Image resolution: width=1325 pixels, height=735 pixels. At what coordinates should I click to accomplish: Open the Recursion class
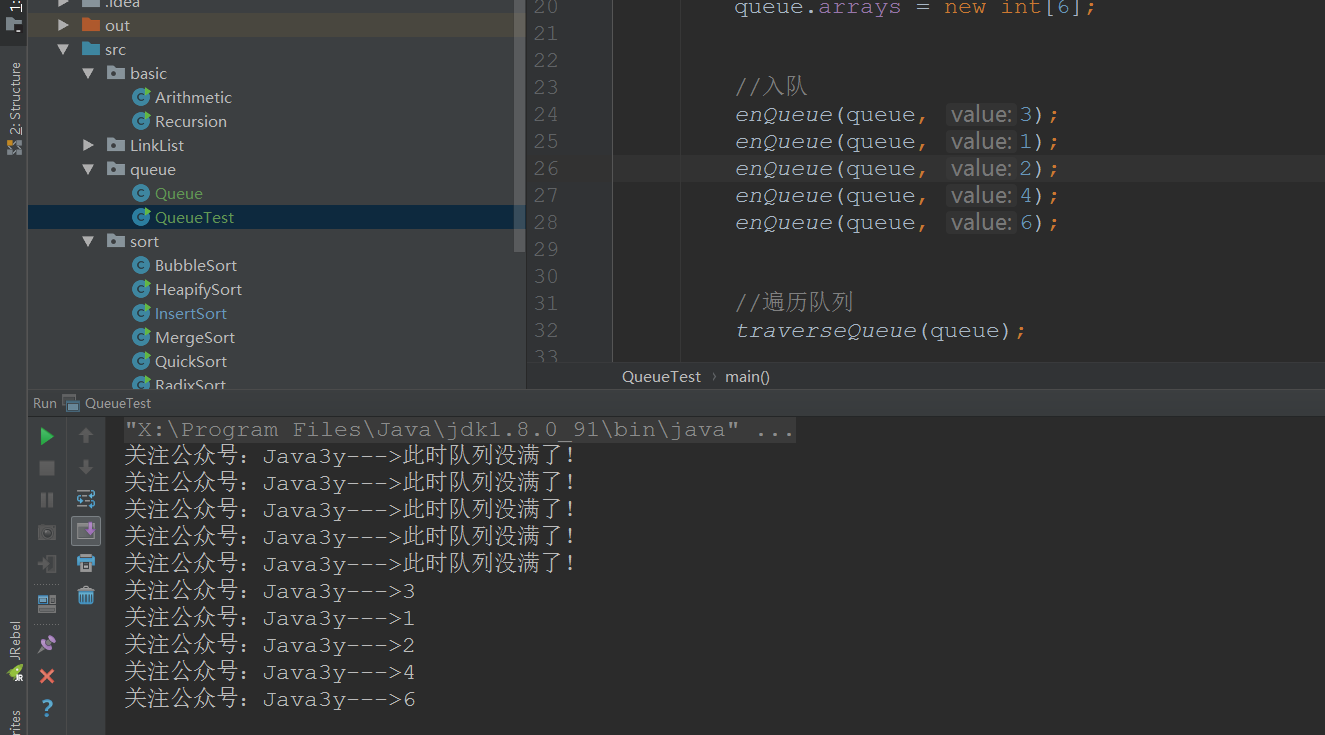pos(190,121)
